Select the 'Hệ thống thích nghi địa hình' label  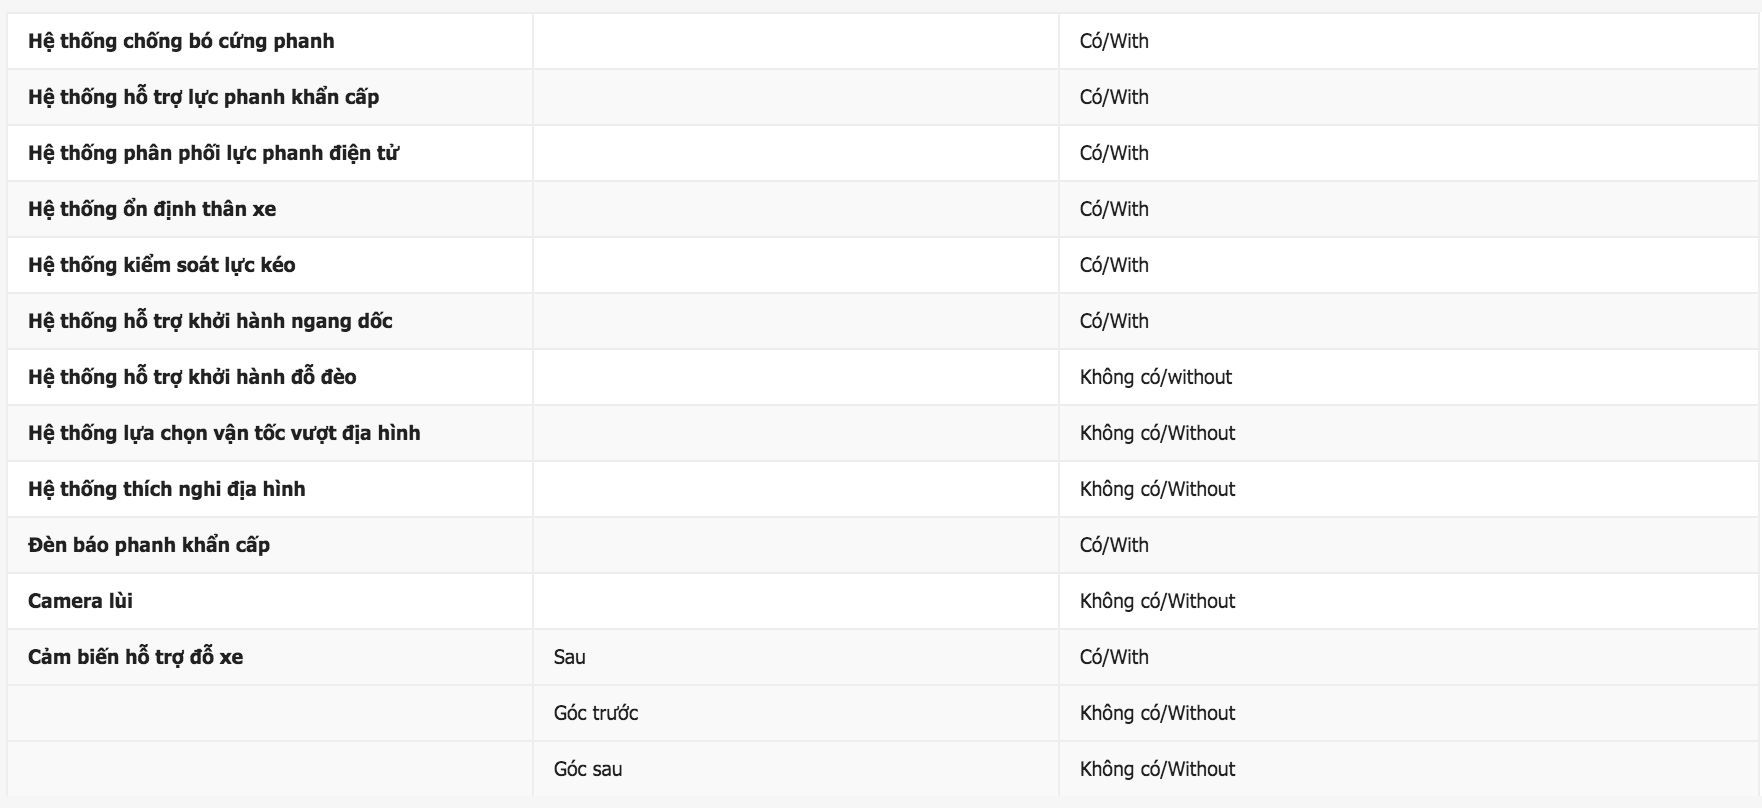167,489
